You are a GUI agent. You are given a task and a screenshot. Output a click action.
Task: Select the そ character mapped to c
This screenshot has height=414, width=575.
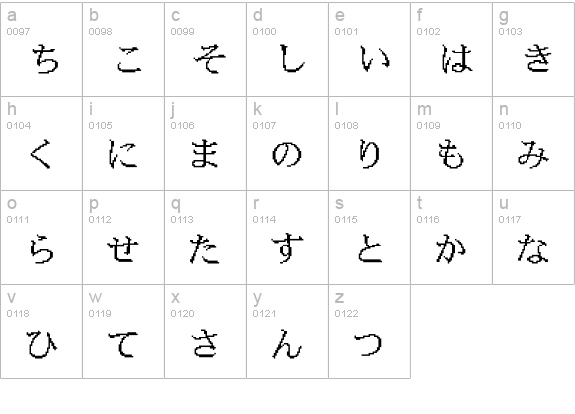pyautogui.click(x=209, y=59)
